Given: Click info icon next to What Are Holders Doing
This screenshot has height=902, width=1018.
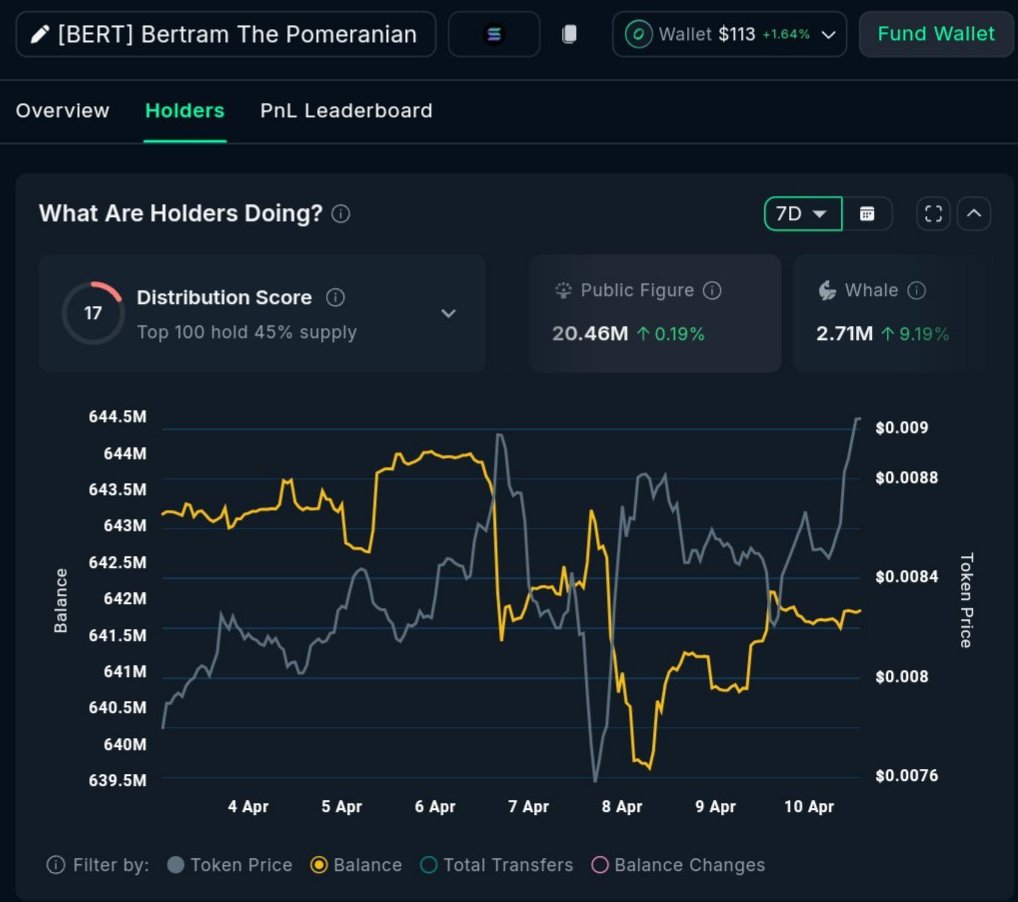Looking at the screenshot, I should click(341, 214).
